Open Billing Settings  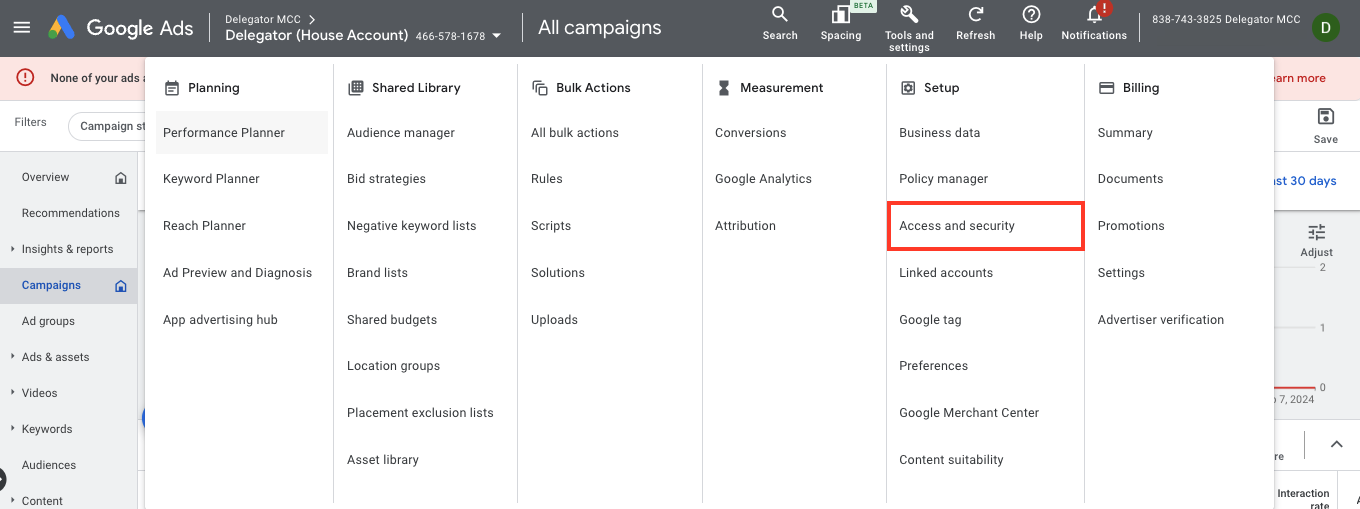(1121, 273)
